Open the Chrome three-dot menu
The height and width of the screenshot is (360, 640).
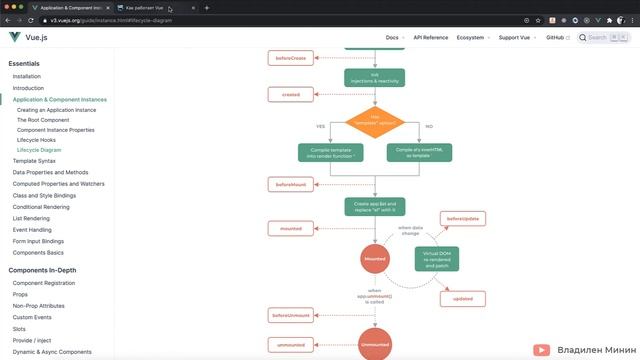tap(632, 20)
